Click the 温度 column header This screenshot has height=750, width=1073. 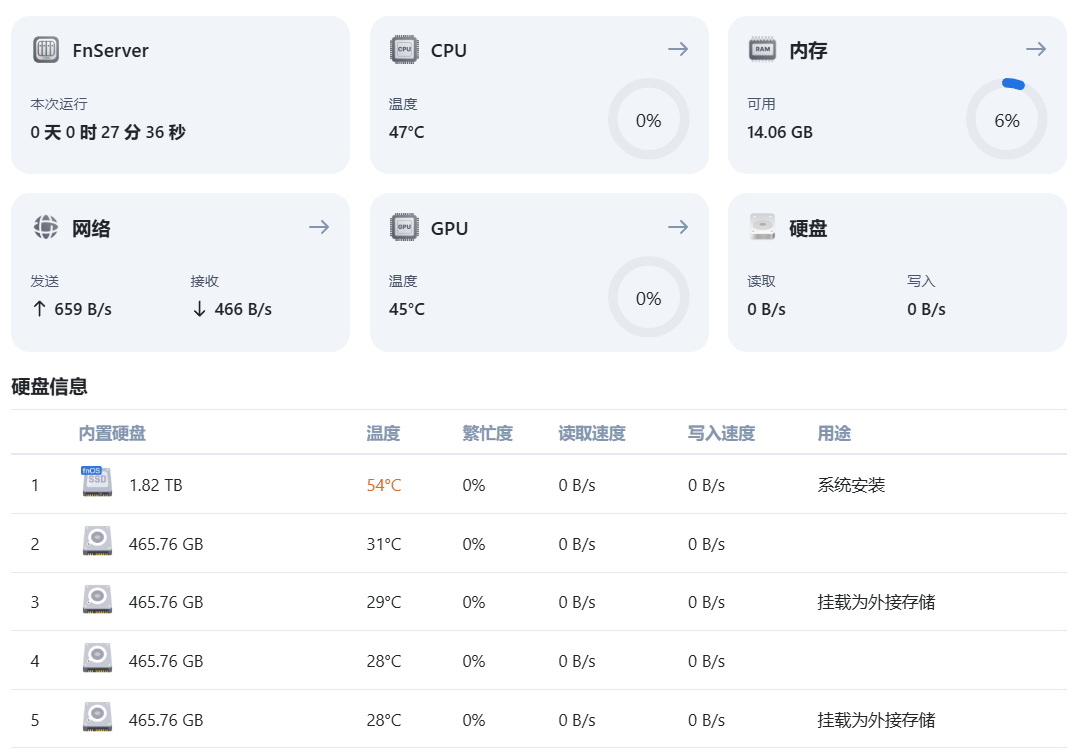(383, 433)
